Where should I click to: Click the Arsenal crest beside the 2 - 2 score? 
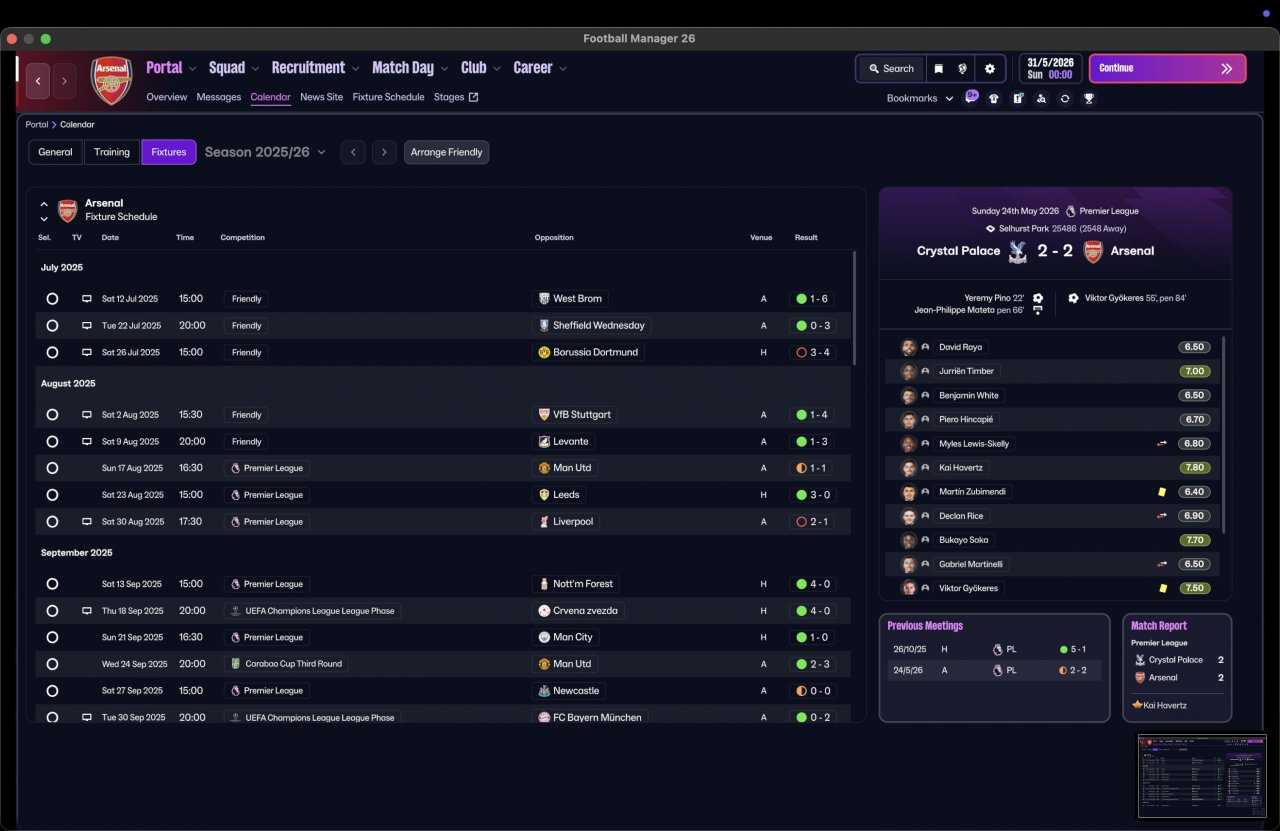click(x=1093, y=251)
